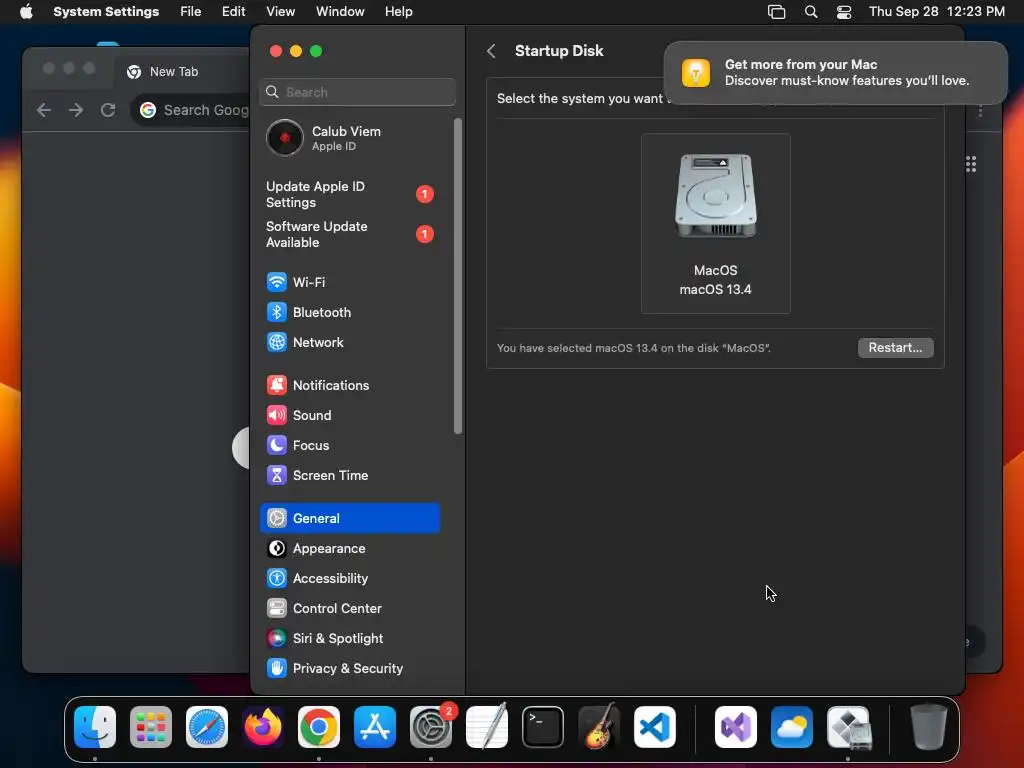Open the Apple menu
The width and height of the screenshot is (1024, 768).
(x=26, y=12)
